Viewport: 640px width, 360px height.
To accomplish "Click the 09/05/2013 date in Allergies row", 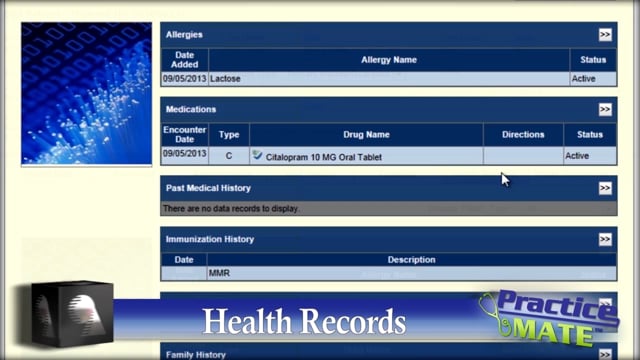I will pos(184,79).
